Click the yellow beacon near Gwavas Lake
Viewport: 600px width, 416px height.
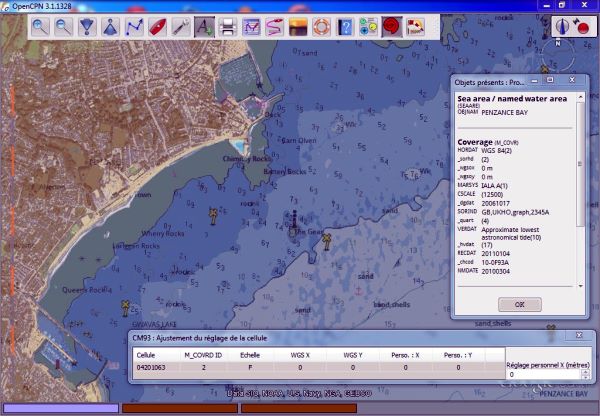click(125, 308)
